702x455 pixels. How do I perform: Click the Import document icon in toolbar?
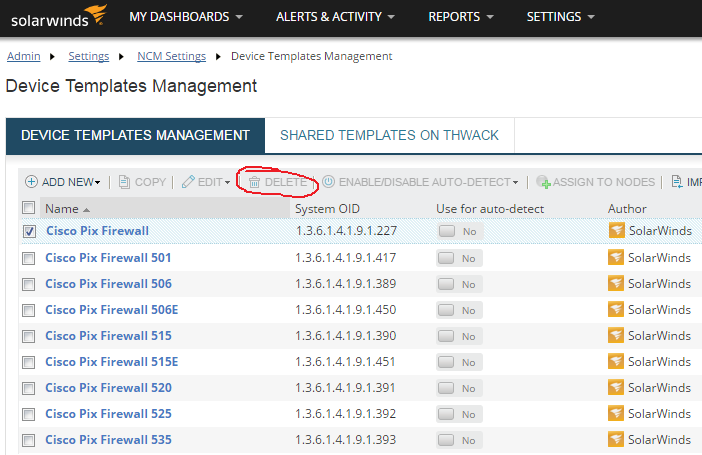click(677, 181)
